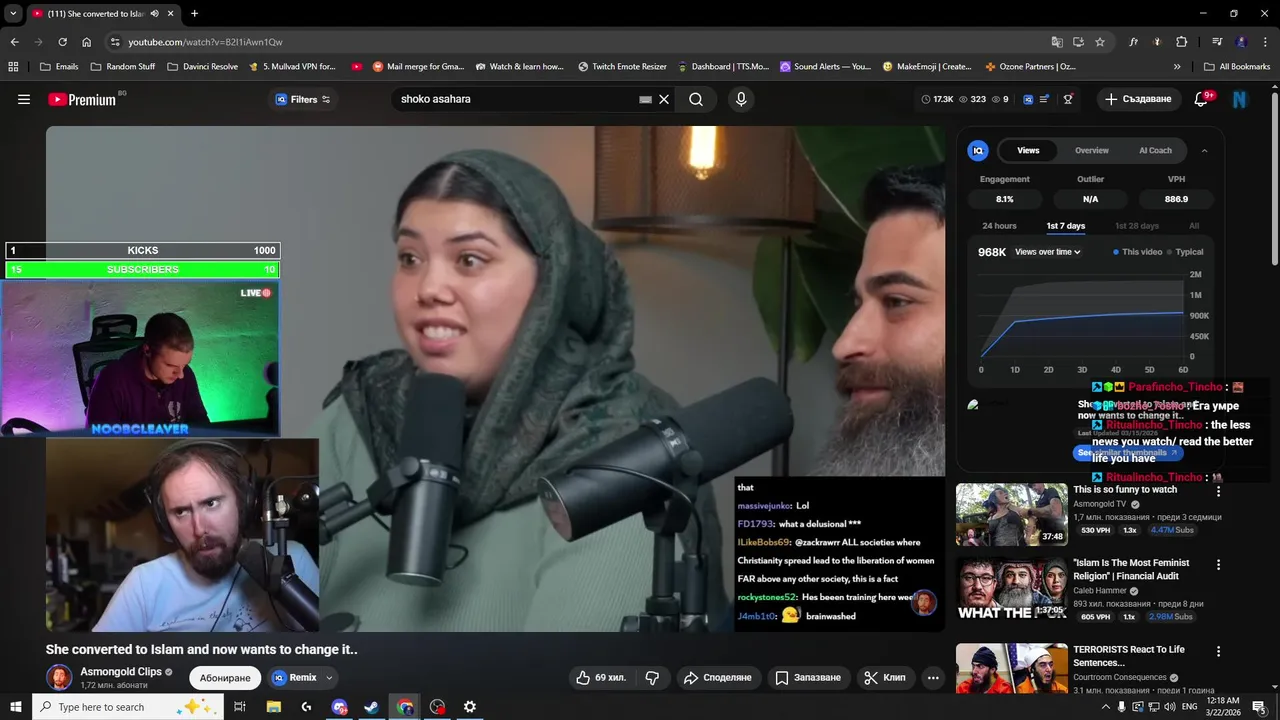Open Windows Start menu

point(16,707)
